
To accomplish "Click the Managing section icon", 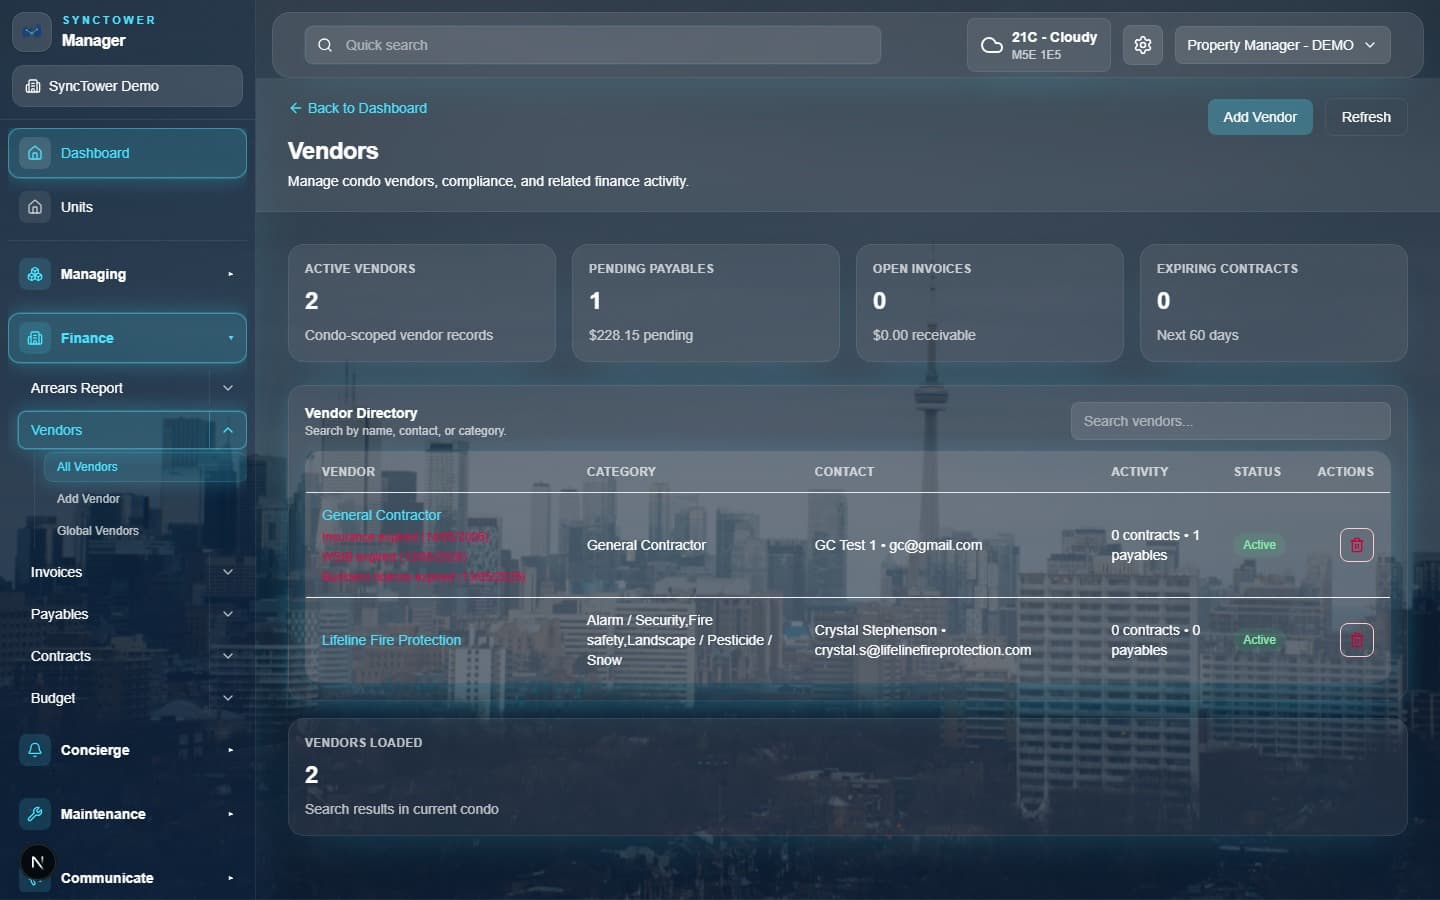I will (x=35, y=274).
